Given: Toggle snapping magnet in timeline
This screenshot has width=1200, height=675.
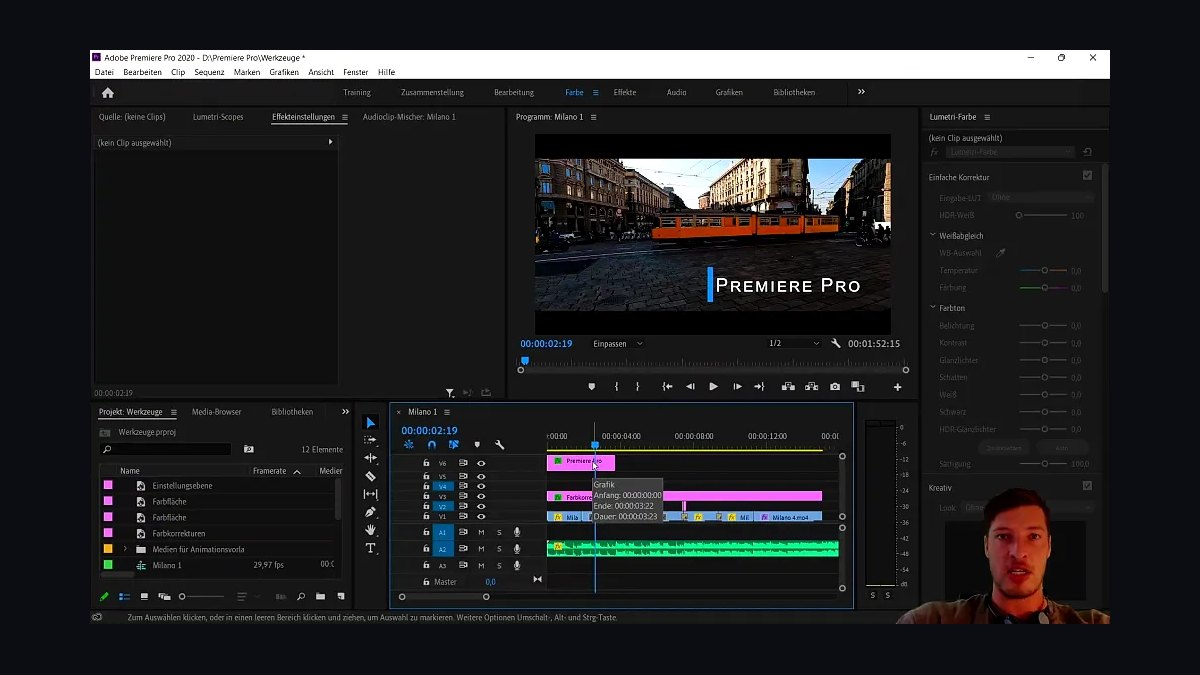Looking at the screenshot, I should point(432,445).
